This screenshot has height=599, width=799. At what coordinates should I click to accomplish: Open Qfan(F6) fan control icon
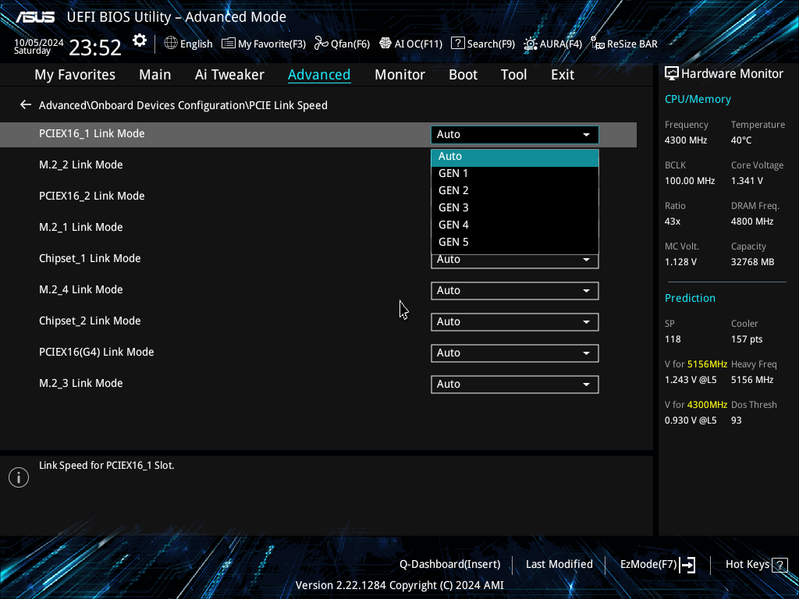tap(321, 43)
